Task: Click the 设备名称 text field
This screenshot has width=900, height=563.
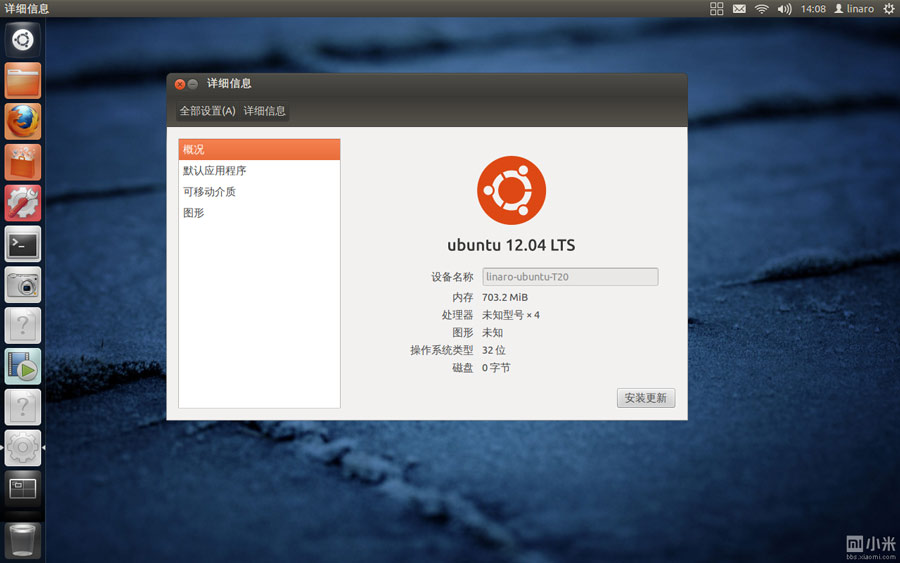Action: [570, 277]
